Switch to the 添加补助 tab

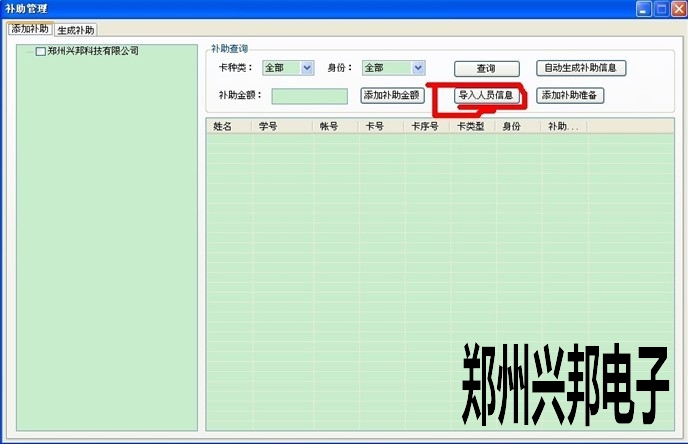[x=30, y=29]
